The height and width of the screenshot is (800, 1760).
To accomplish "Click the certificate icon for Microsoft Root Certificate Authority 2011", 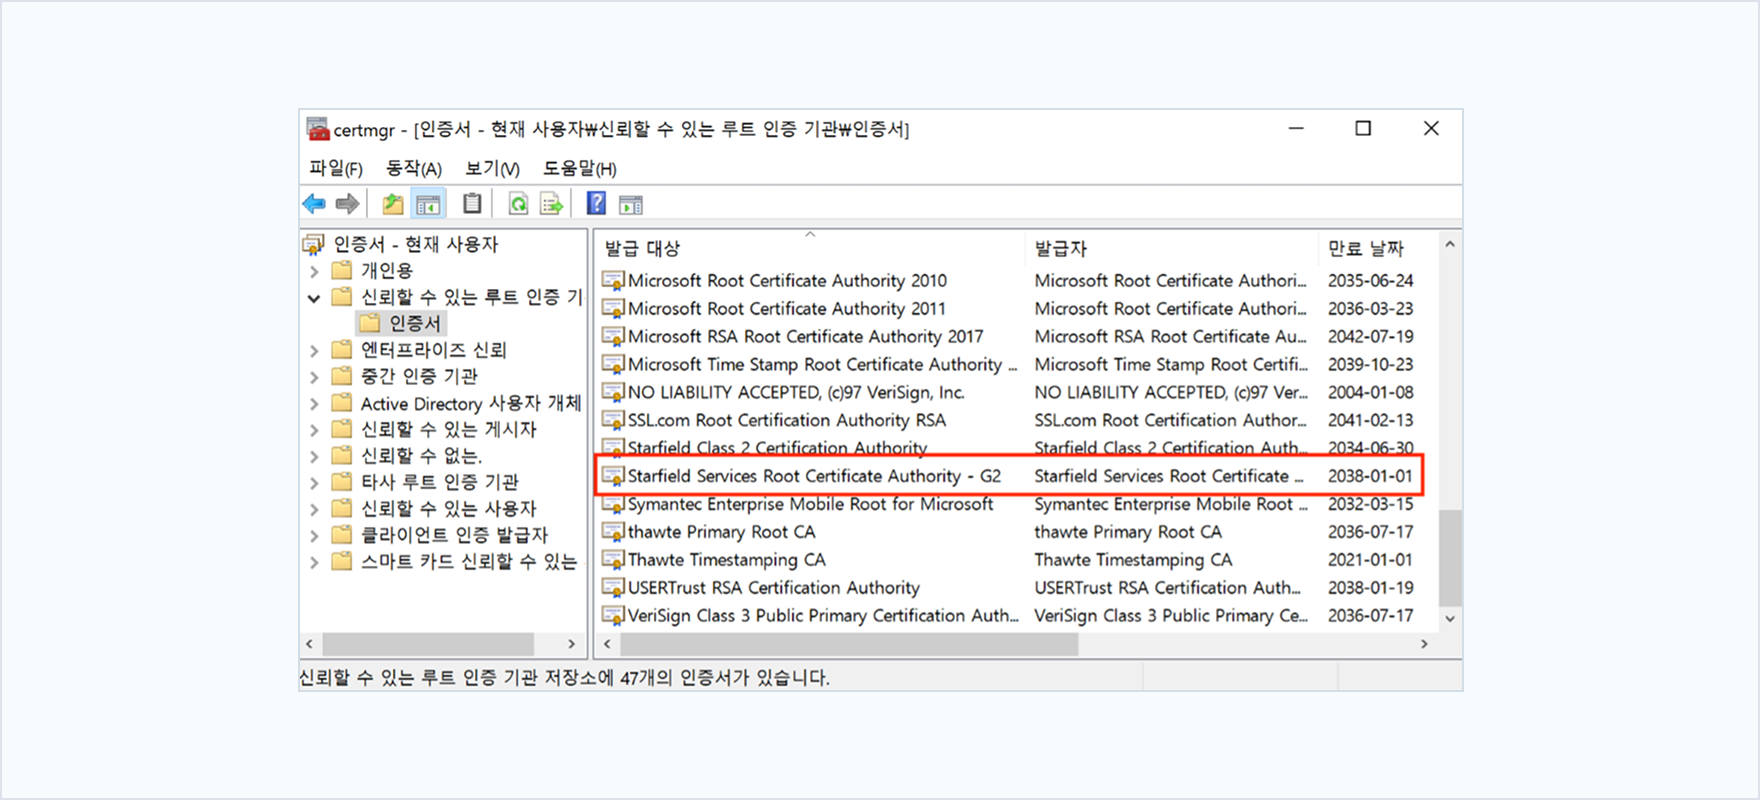I will [613, 308].
